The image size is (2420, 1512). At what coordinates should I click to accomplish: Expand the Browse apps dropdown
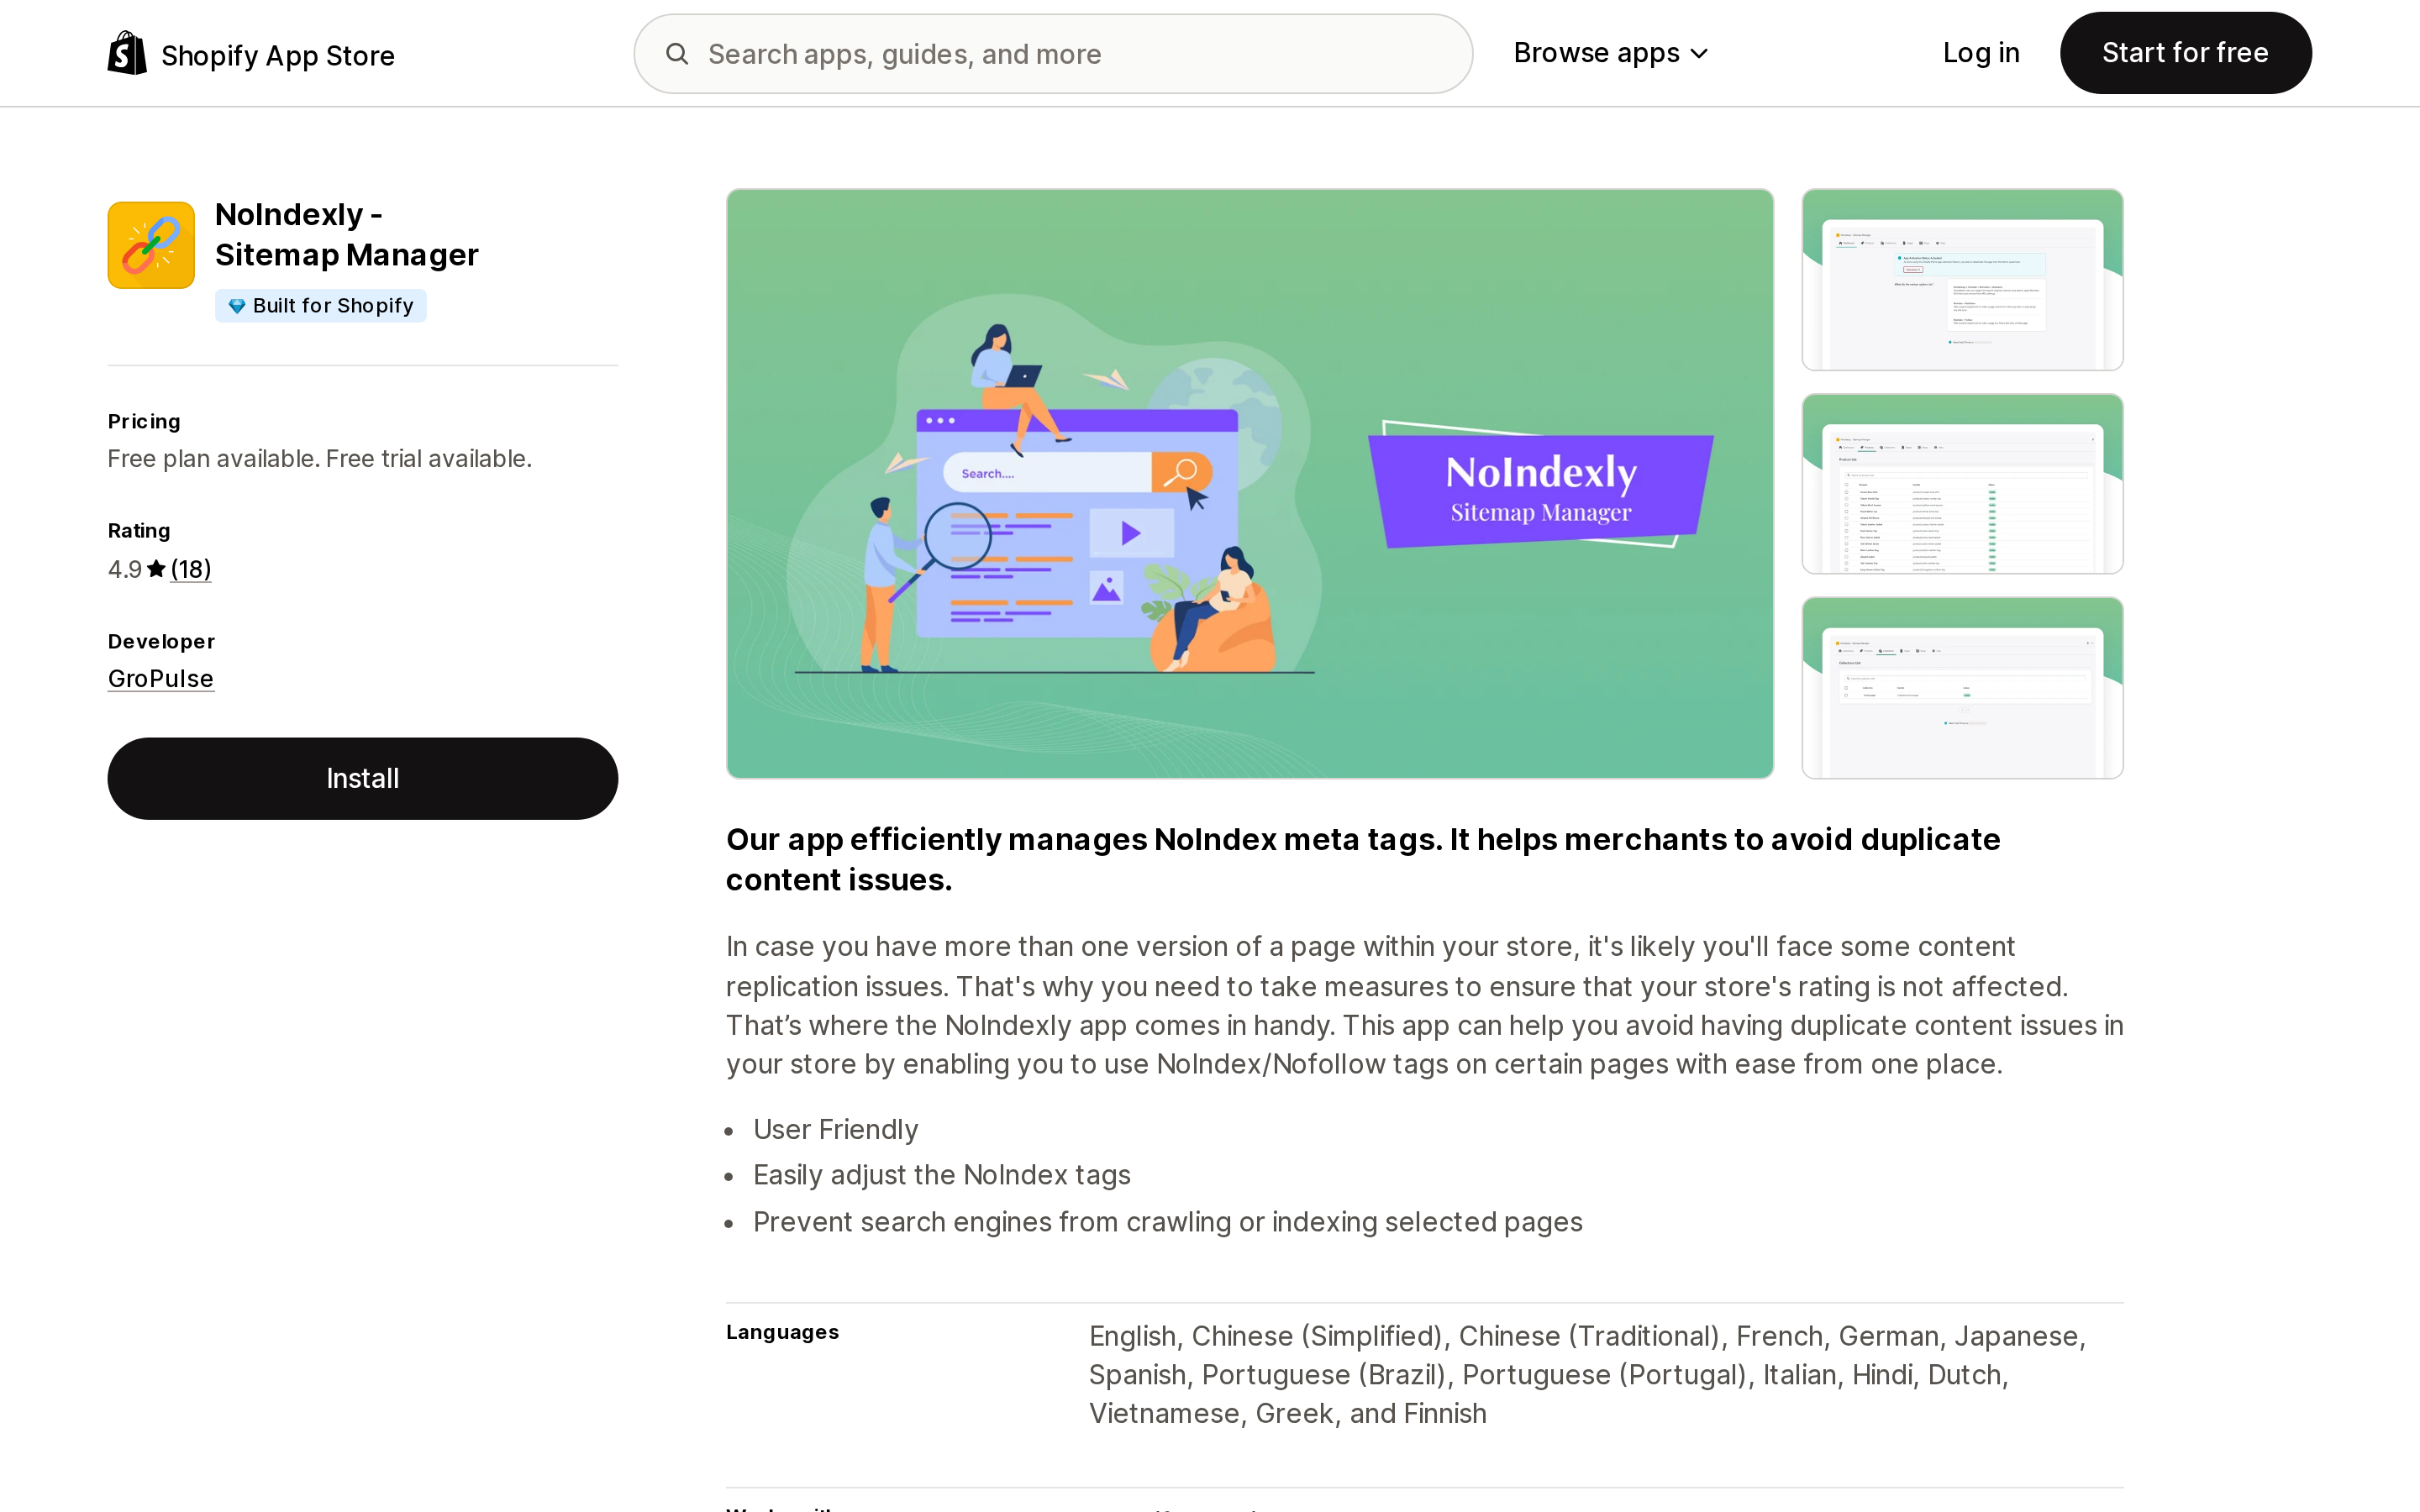click(1610, 53)
